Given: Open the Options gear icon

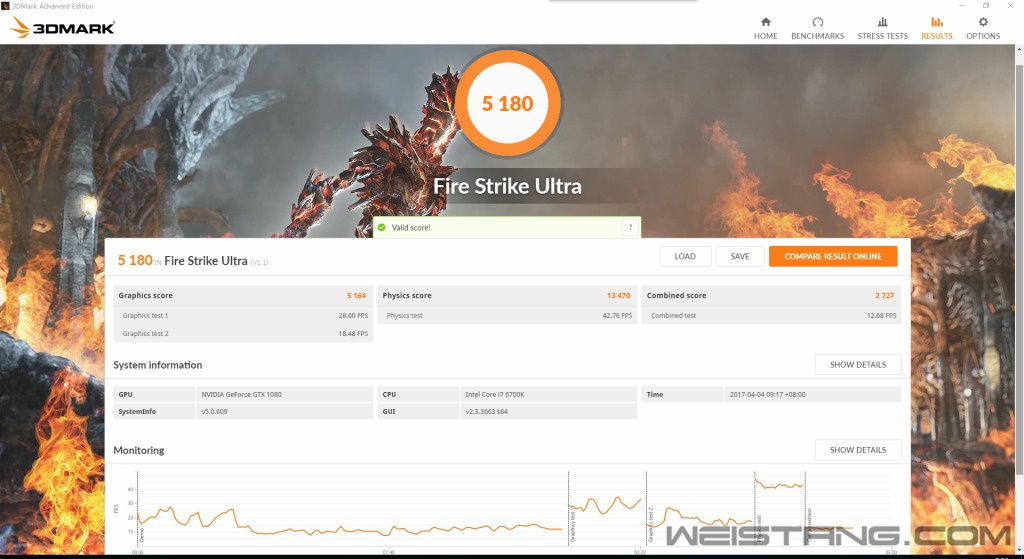Looking at the screenshot, I should pos(983,22).
